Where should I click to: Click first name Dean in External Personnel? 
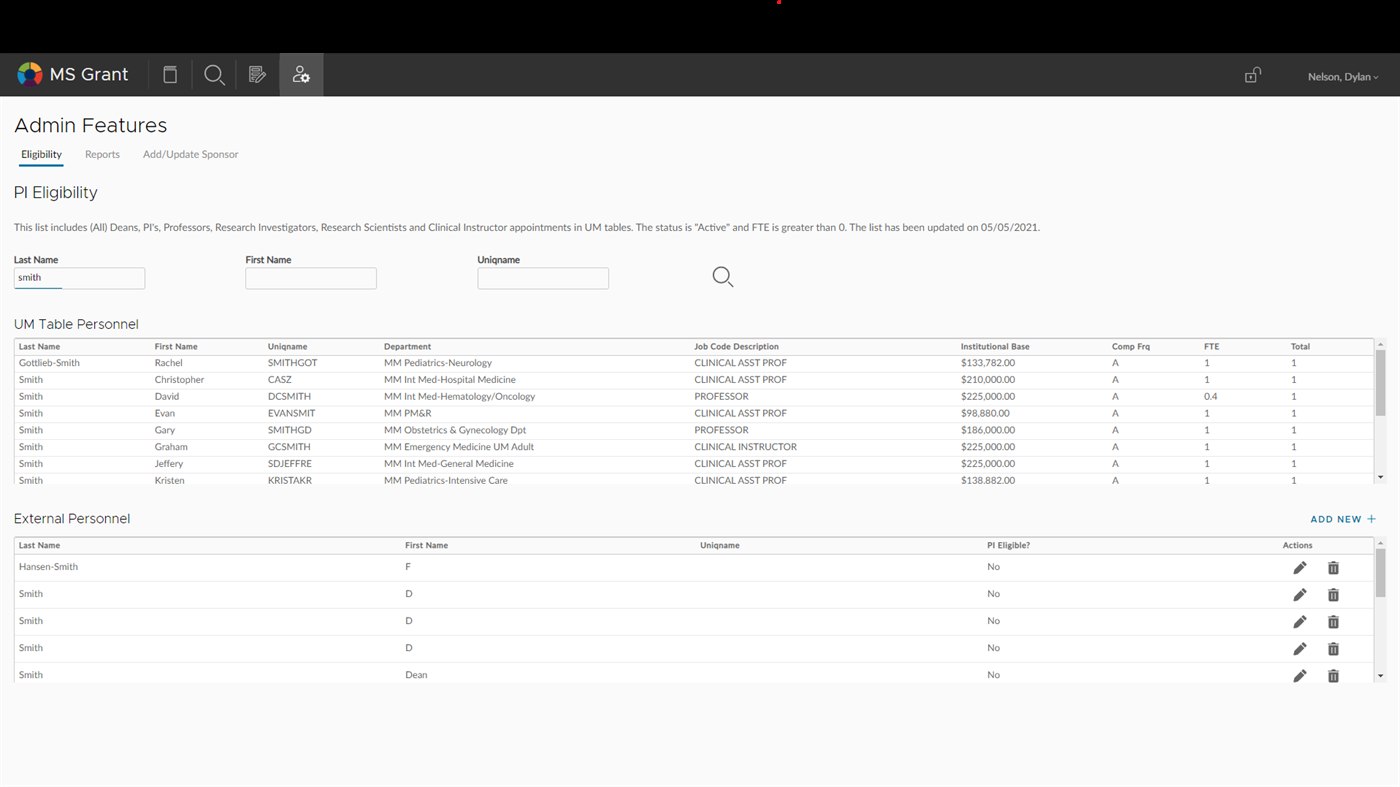tap(416, 675)
